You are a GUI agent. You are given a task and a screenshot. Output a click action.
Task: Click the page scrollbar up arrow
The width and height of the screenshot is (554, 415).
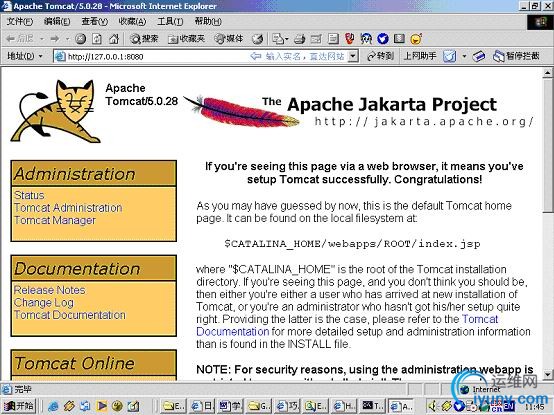(x=547, y=73)
